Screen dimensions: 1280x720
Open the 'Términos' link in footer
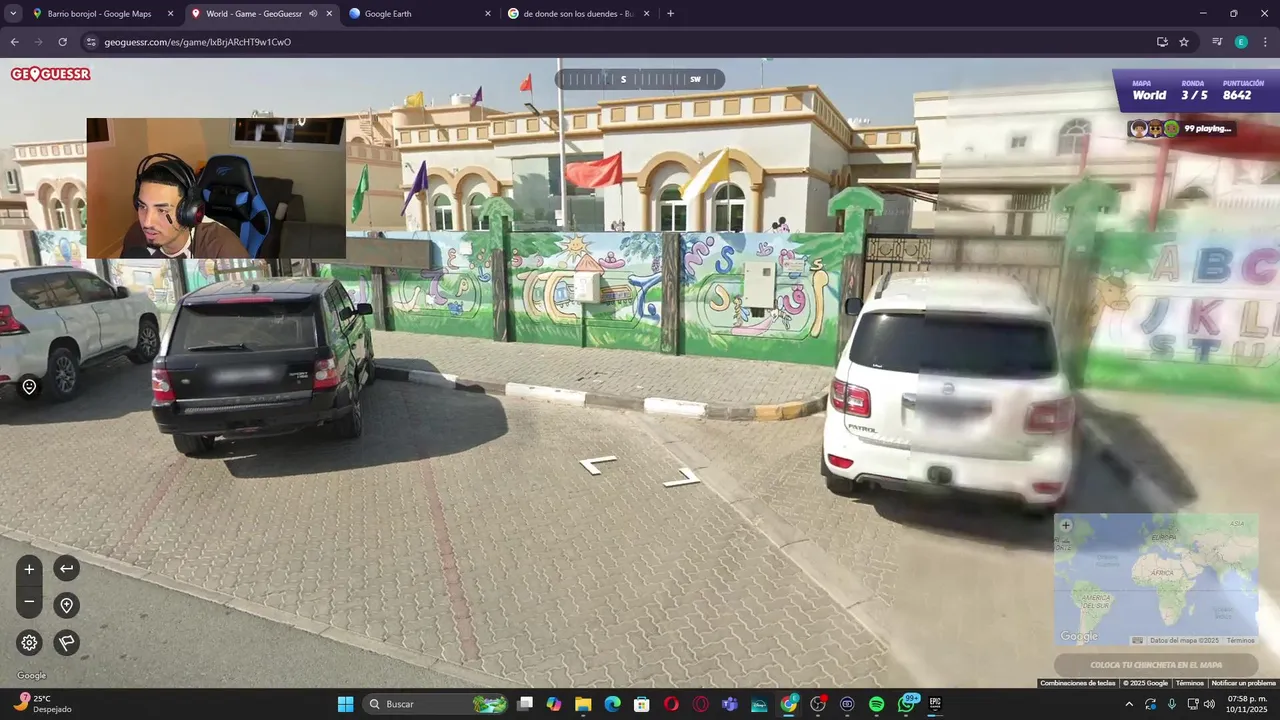pos(1189,683)
